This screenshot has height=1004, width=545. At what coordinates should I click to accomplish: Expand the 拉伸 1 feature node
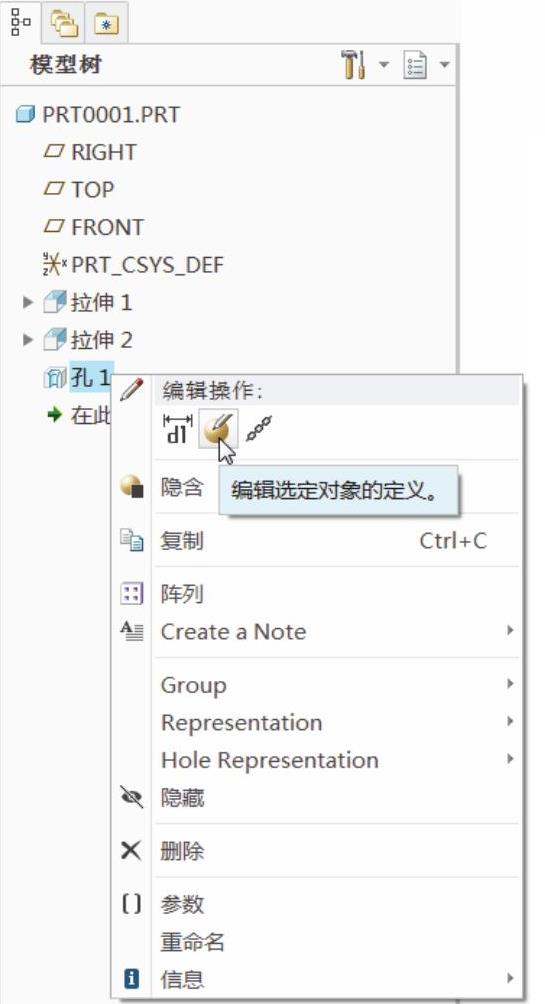(27, 302)
